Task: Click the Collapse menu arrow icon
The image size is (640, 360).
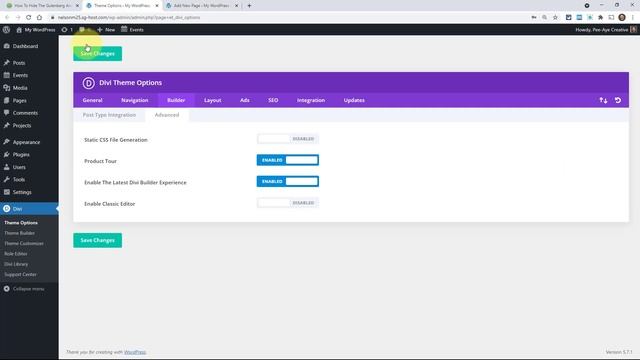Action: point(7,289)
